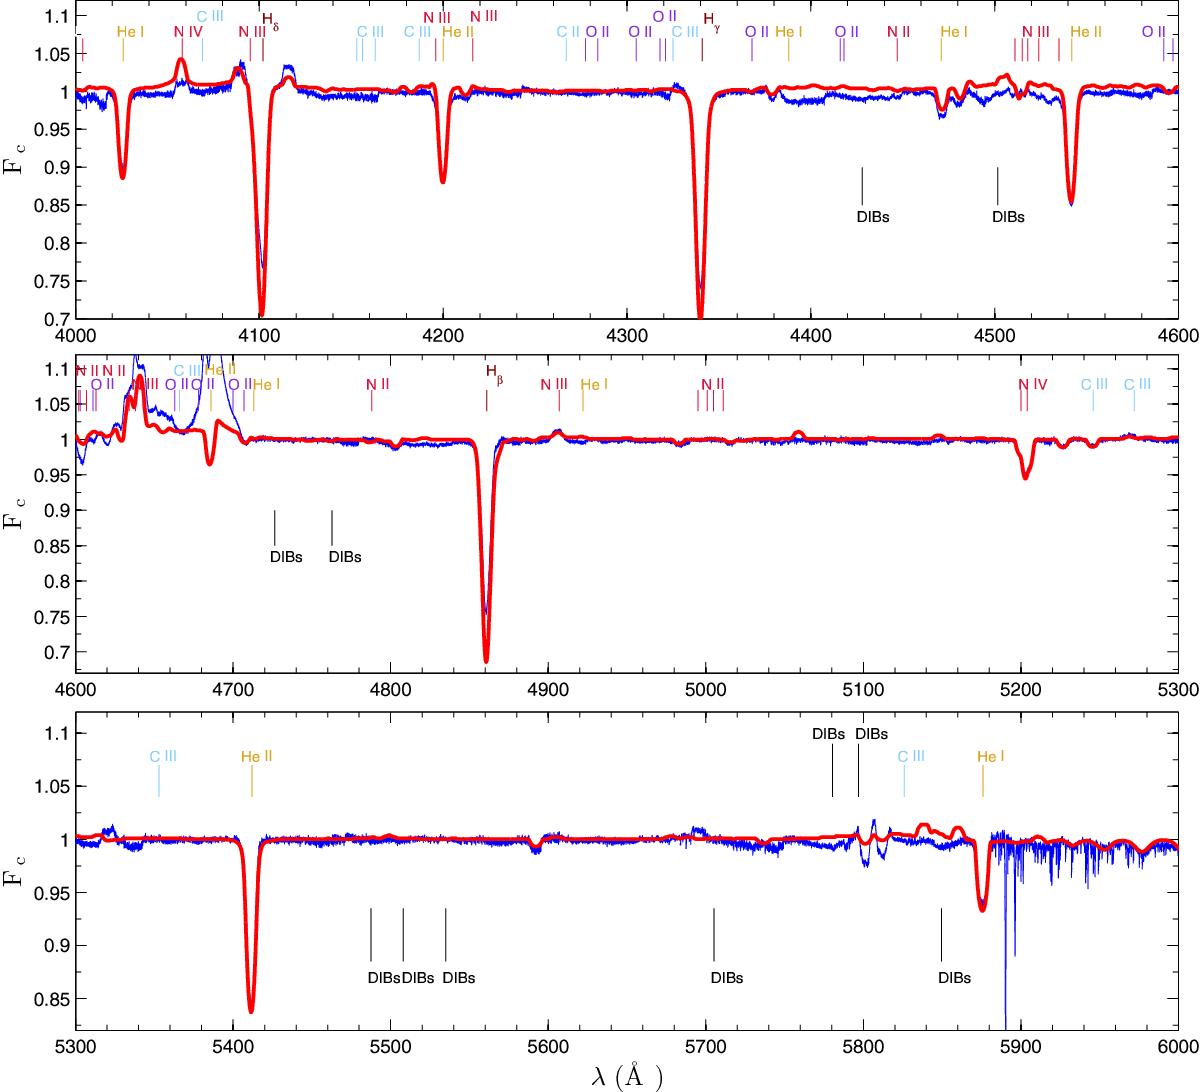
Task: Click the DIBs label below 5700 Å marker
Action: [x=726, y=978]
